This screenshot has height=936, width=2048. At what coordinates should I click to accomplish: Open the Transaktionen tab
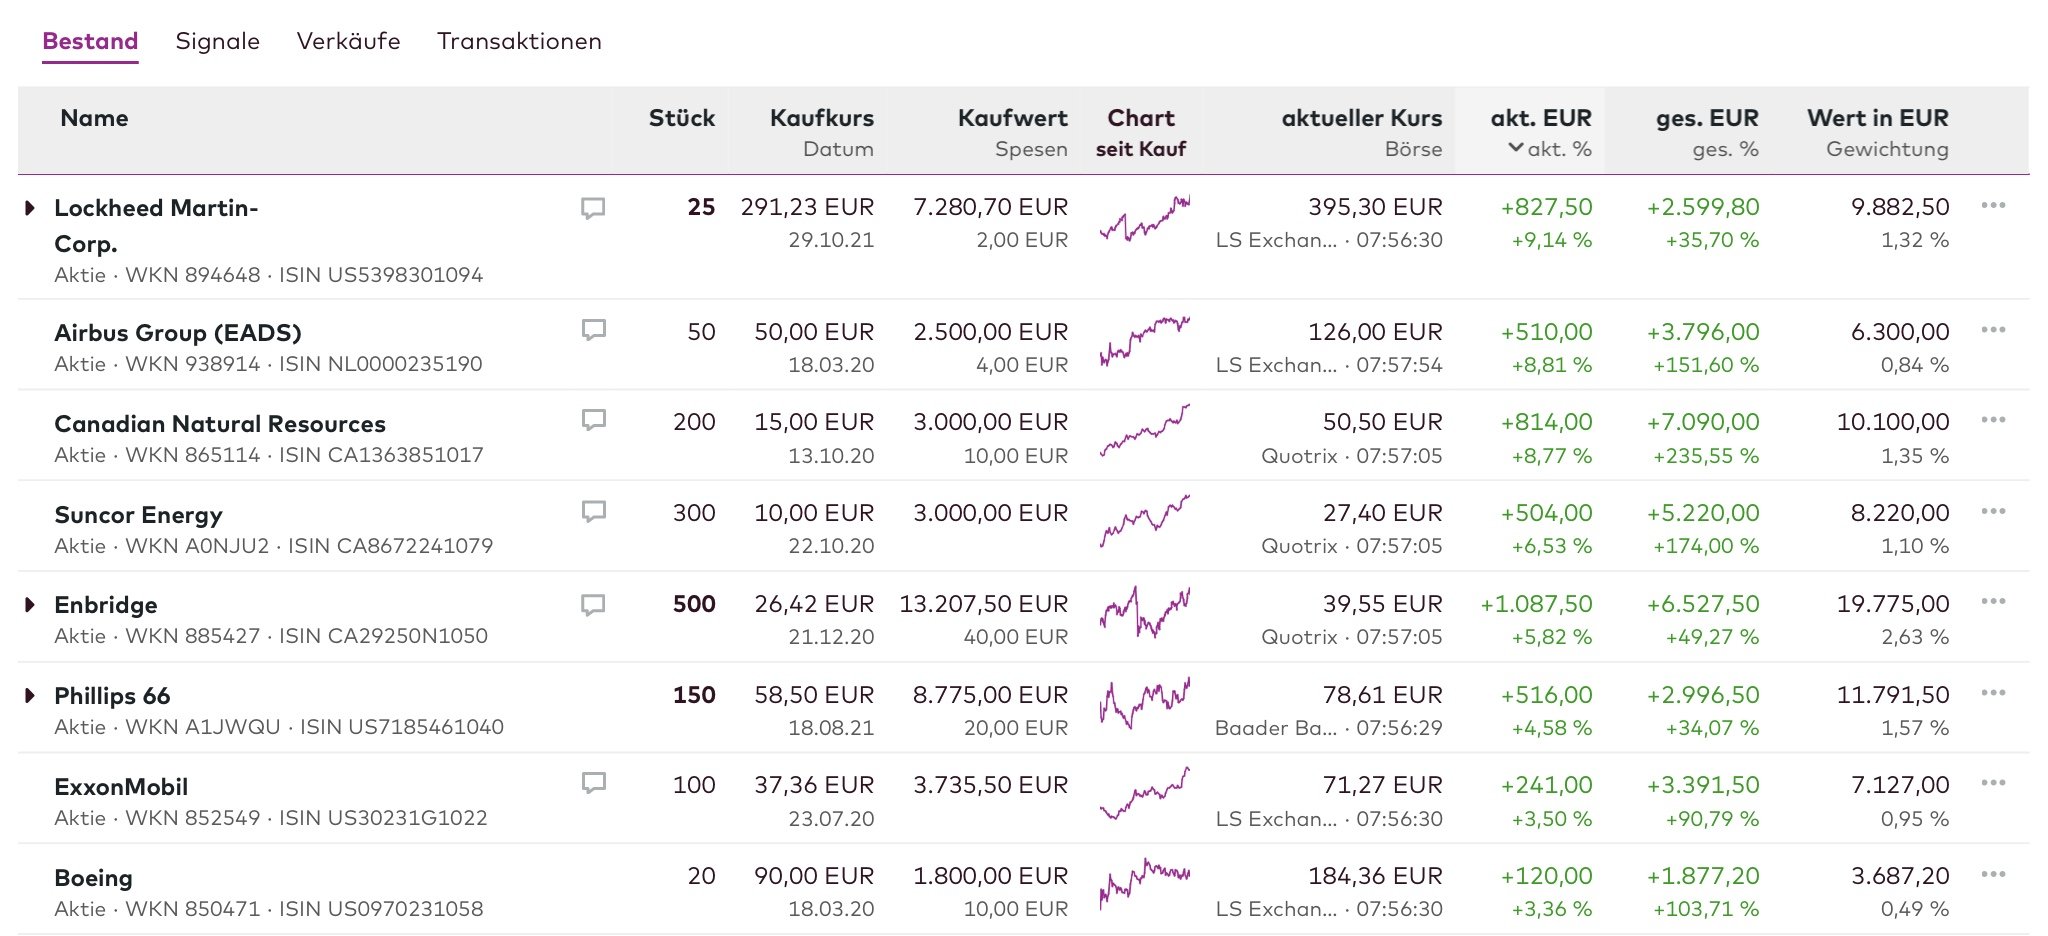click(519, 42)
